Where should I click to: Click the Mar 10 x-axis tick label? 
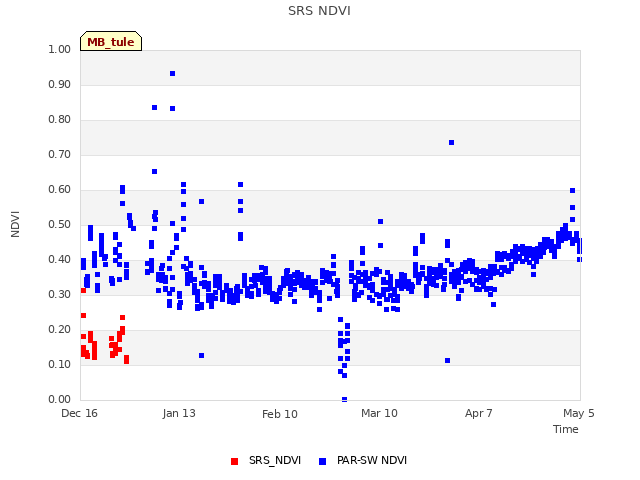pyautogui.click(x=379, y=413)
